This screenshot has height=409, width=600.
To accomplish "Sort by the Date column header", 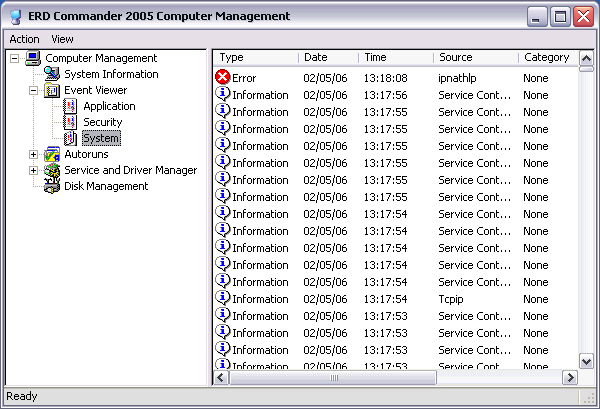I will coord(328,57).
